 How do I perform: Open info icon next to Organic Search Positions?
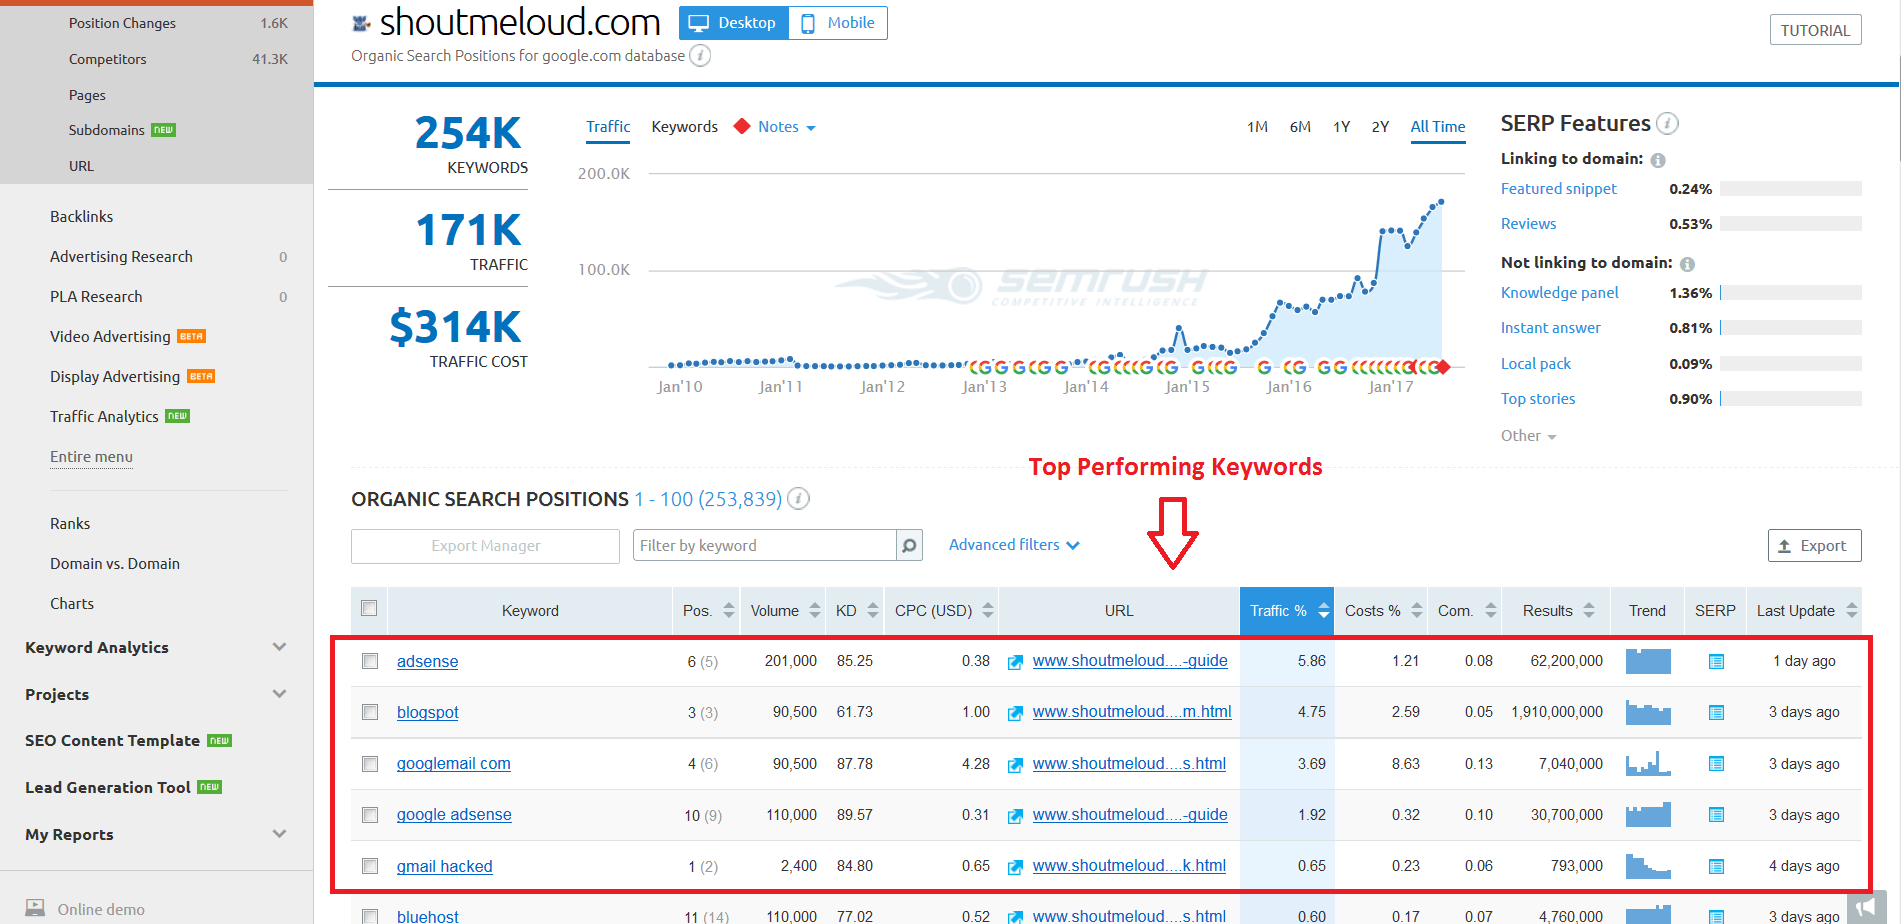[798, 498]
